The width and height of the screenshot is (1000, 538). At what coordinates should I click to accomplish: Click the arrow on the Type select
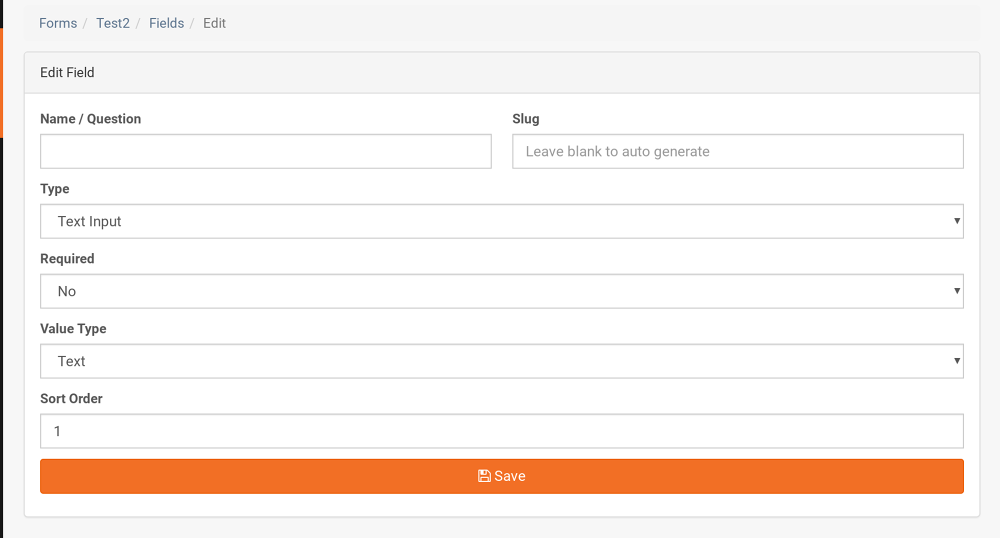pyautogui.click(x=957, y=221)
